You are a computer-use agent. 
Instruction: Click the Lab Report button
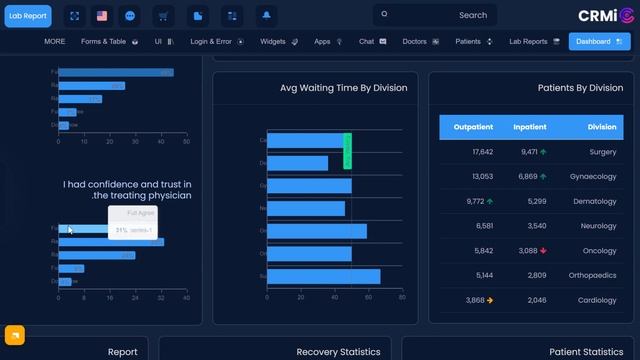click(x=28, y=16)
